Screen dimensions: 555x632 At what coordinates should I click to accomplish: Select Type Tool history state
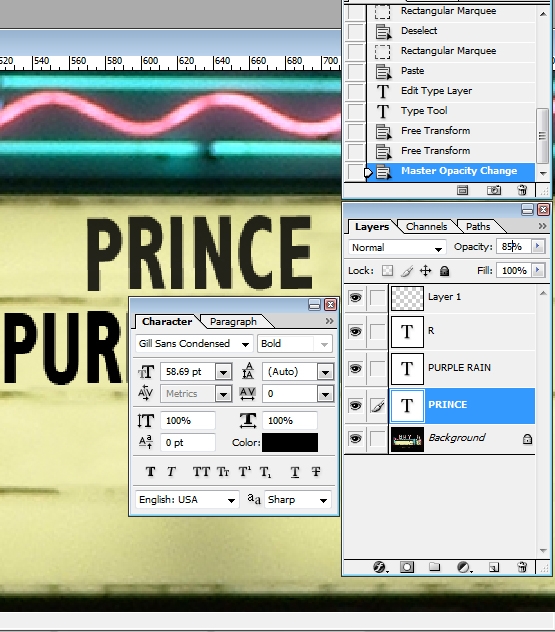tap(451, 111)
